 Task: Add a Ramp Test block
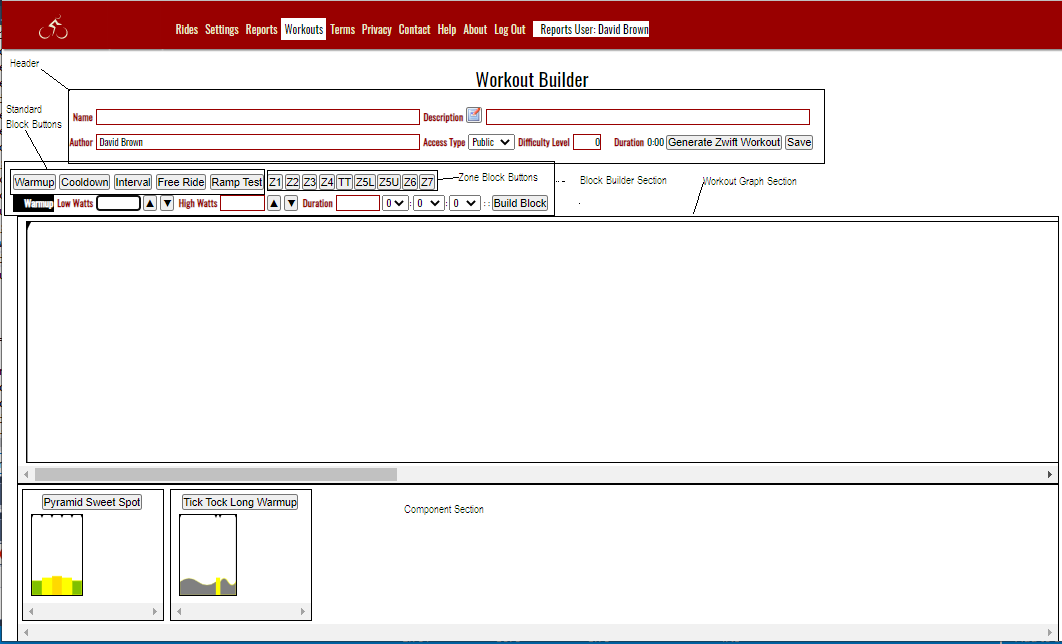tap(237, 182)
